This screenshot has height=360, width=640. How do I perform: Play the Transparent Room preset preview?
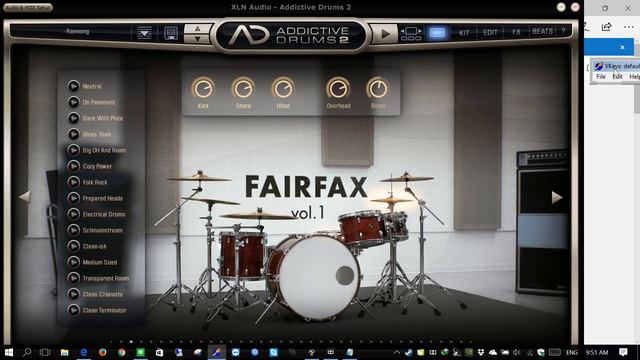[73, 278]
